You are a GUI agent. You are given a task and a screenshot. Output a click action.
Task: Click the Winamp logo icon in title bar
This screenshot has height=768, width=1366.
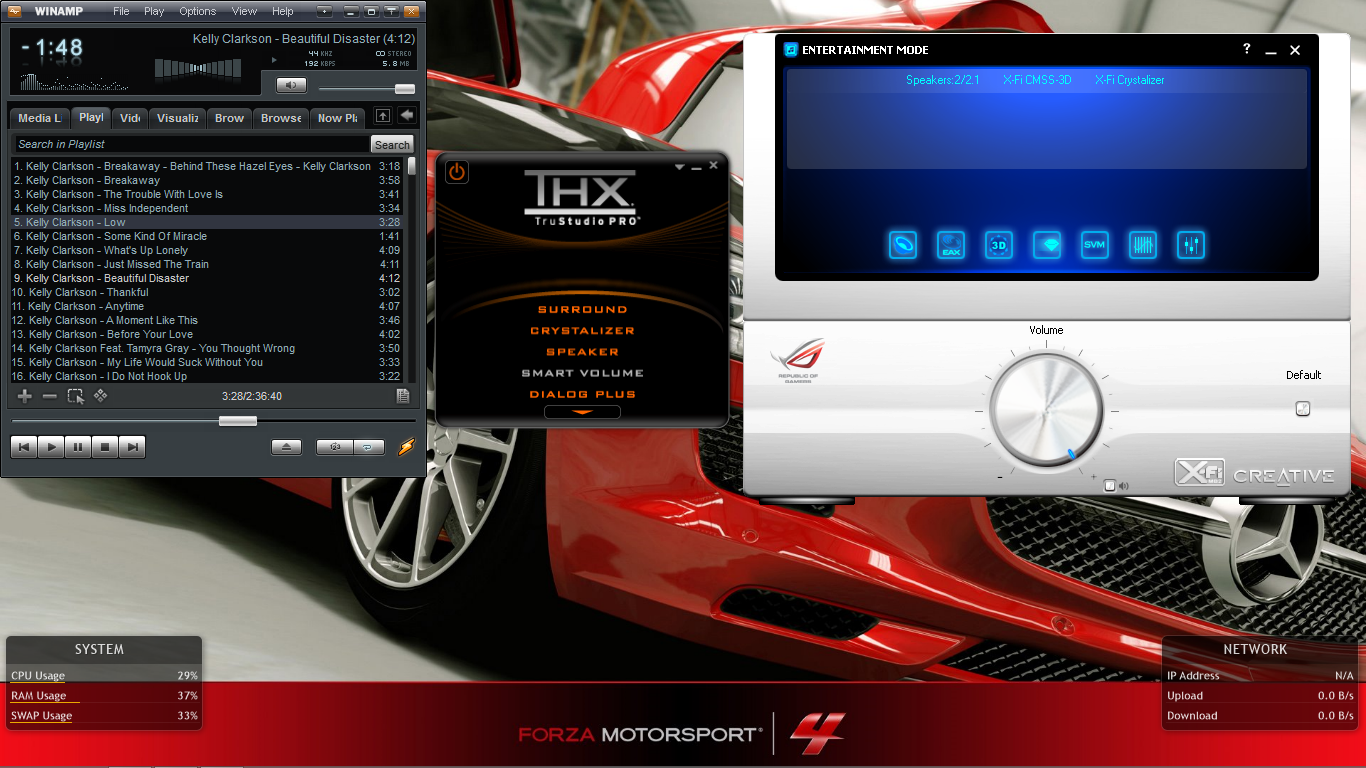[x=15, y=11]
